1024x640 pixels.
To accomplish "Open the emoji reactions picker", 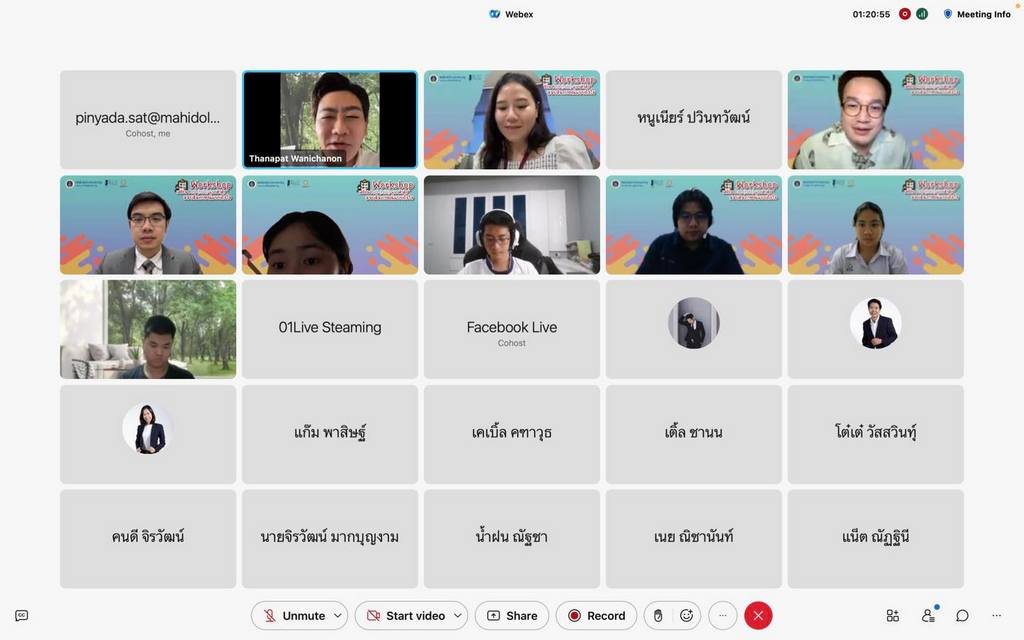I will pos(686,616).
